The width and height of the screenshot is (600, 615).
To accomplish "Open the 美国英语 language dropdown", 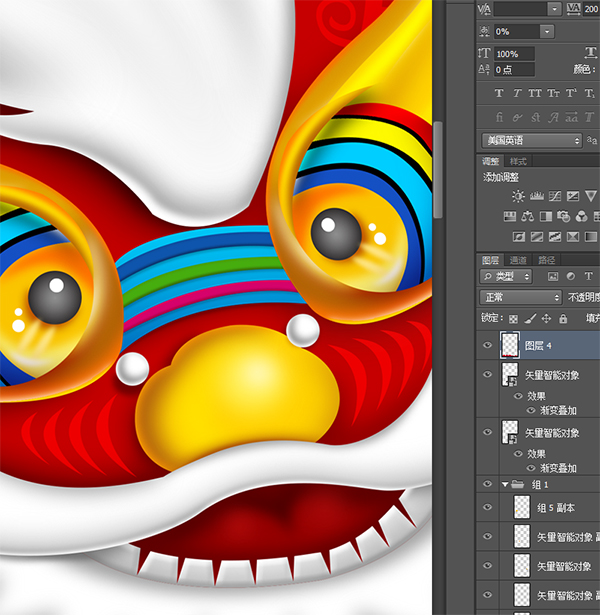I will (x=532, y=140).
